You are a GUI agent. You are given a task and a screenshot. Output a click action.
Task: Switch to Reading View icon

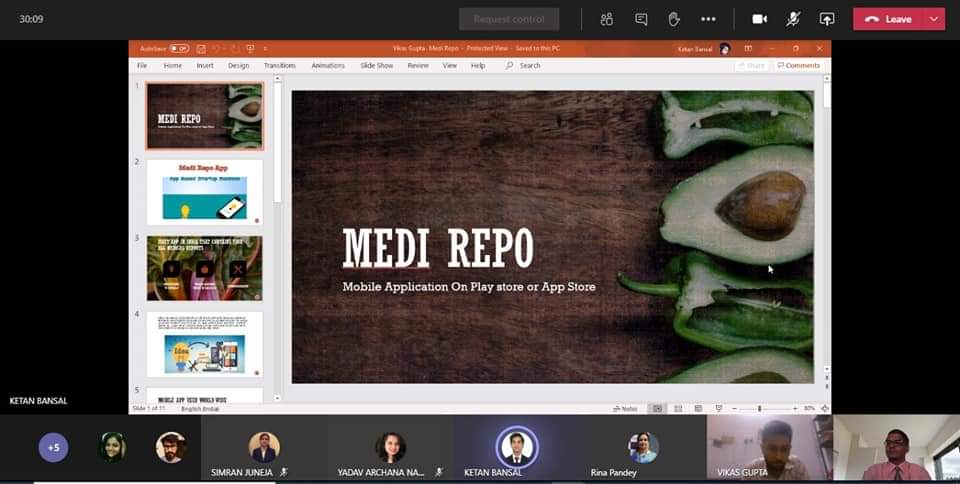[x=698, y=408]
